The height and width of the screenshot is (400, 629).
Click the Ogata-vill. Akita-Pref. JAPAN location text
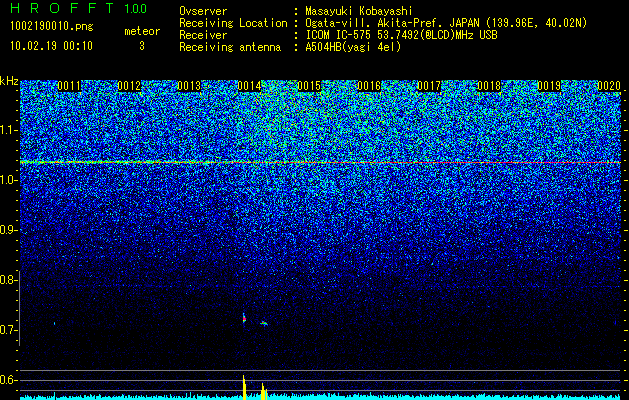point(446,23)
